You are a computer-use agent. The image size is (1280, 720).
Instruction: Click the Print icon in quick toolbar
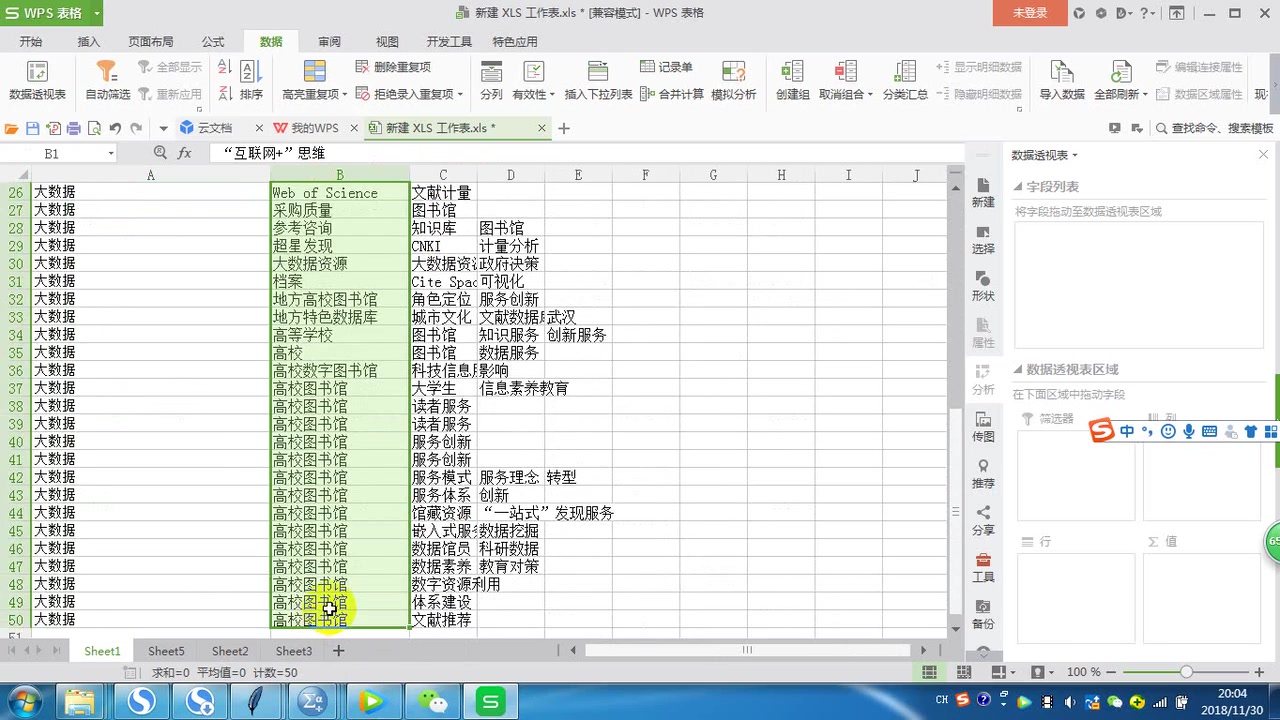click(x=74, y=128)
